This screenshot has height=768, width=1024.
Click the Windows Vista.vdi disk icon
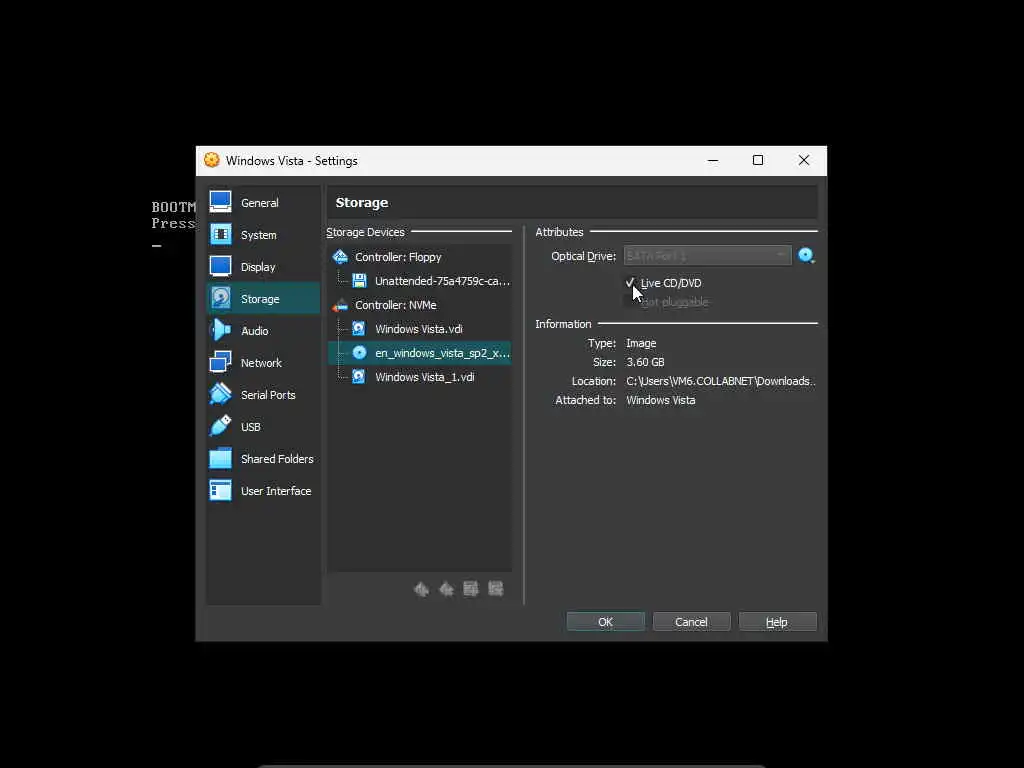pos(359,328)
